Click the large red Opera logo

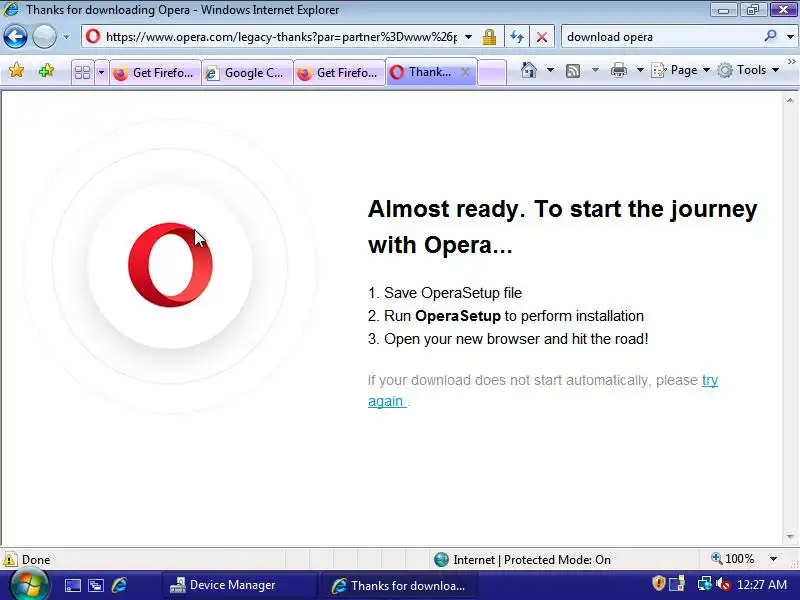click(170, 265)
